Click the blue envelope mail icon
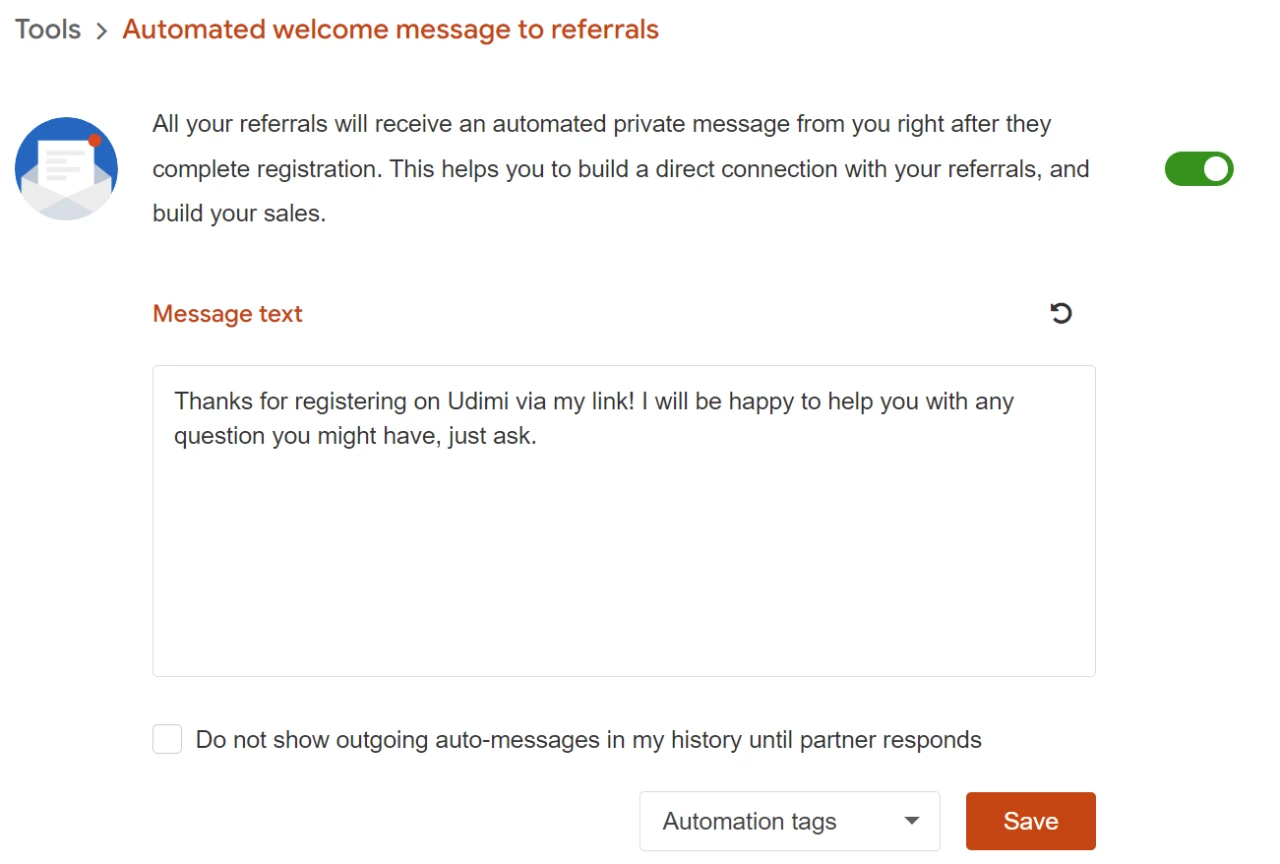Viewport: 1280px width, 864px height. pos(66,169)
